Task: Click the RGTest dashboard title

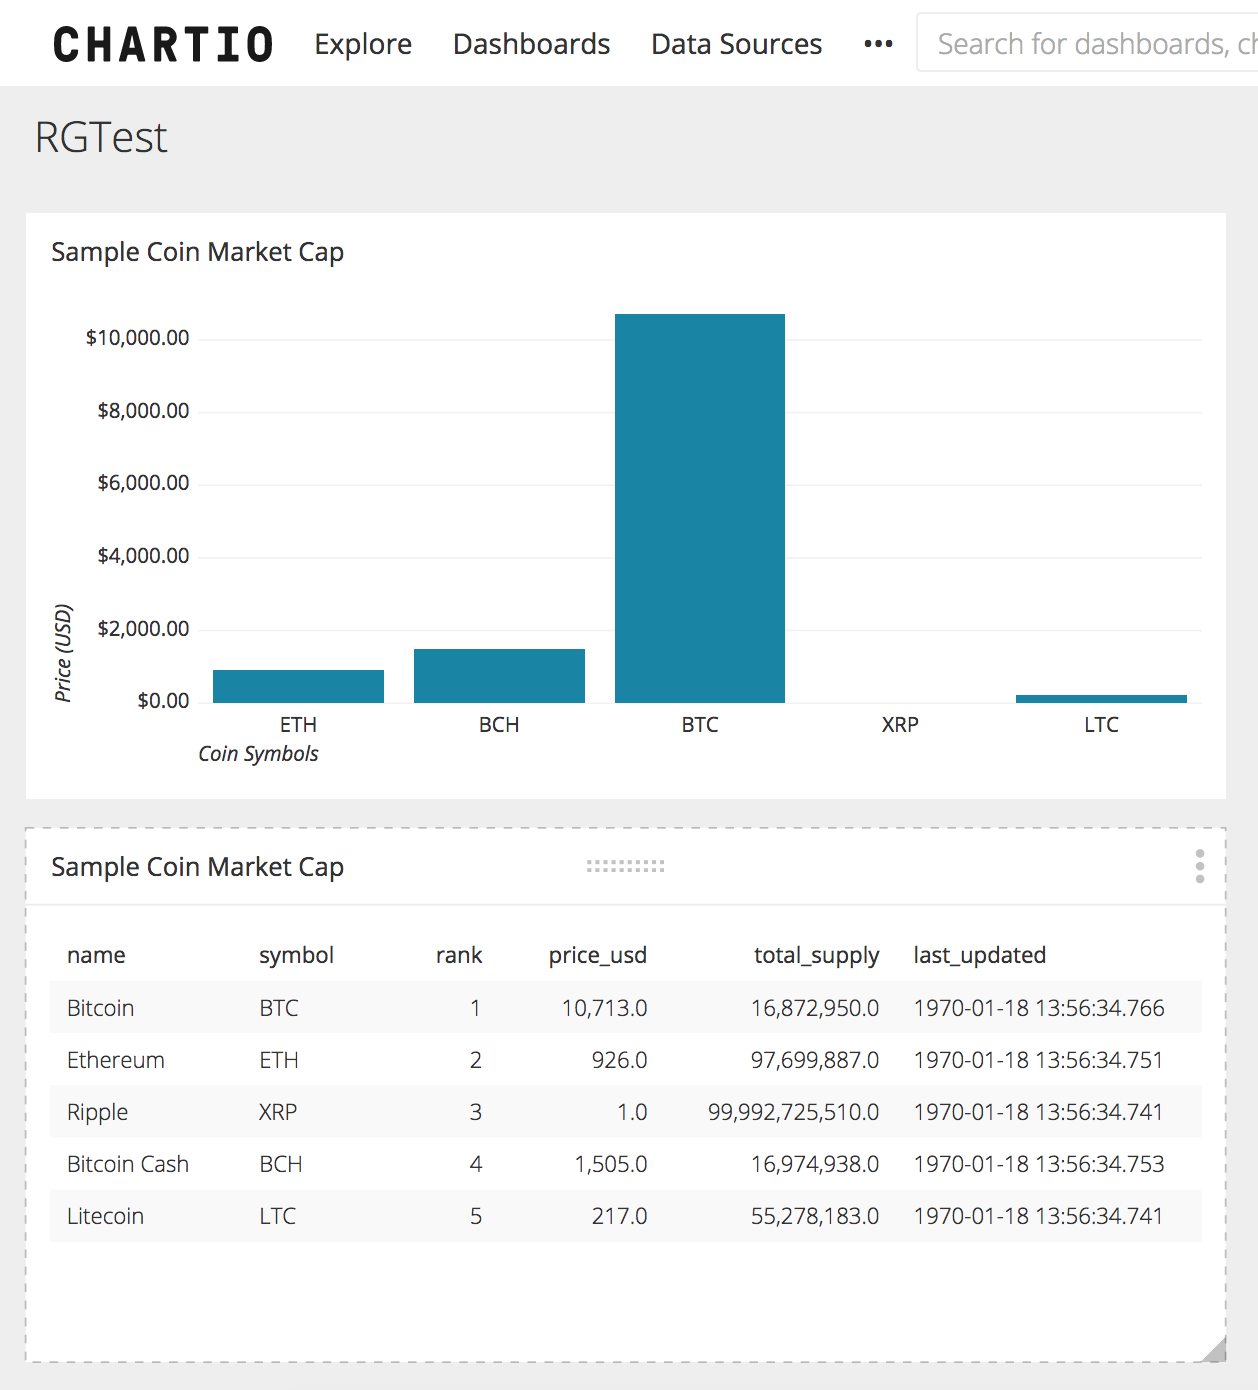Action: pos(101,138)
